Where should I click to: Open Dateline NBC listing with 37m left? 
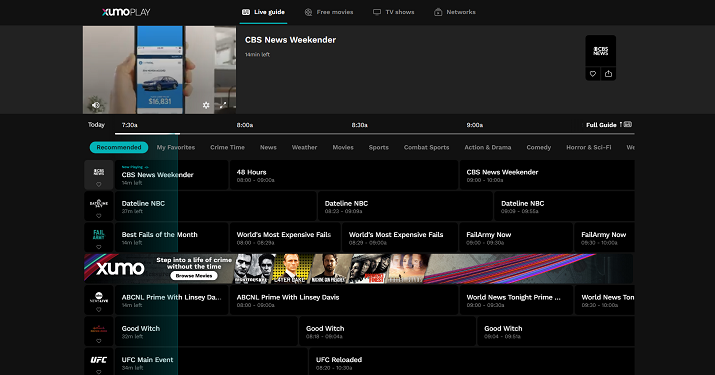tap(216, 206)
